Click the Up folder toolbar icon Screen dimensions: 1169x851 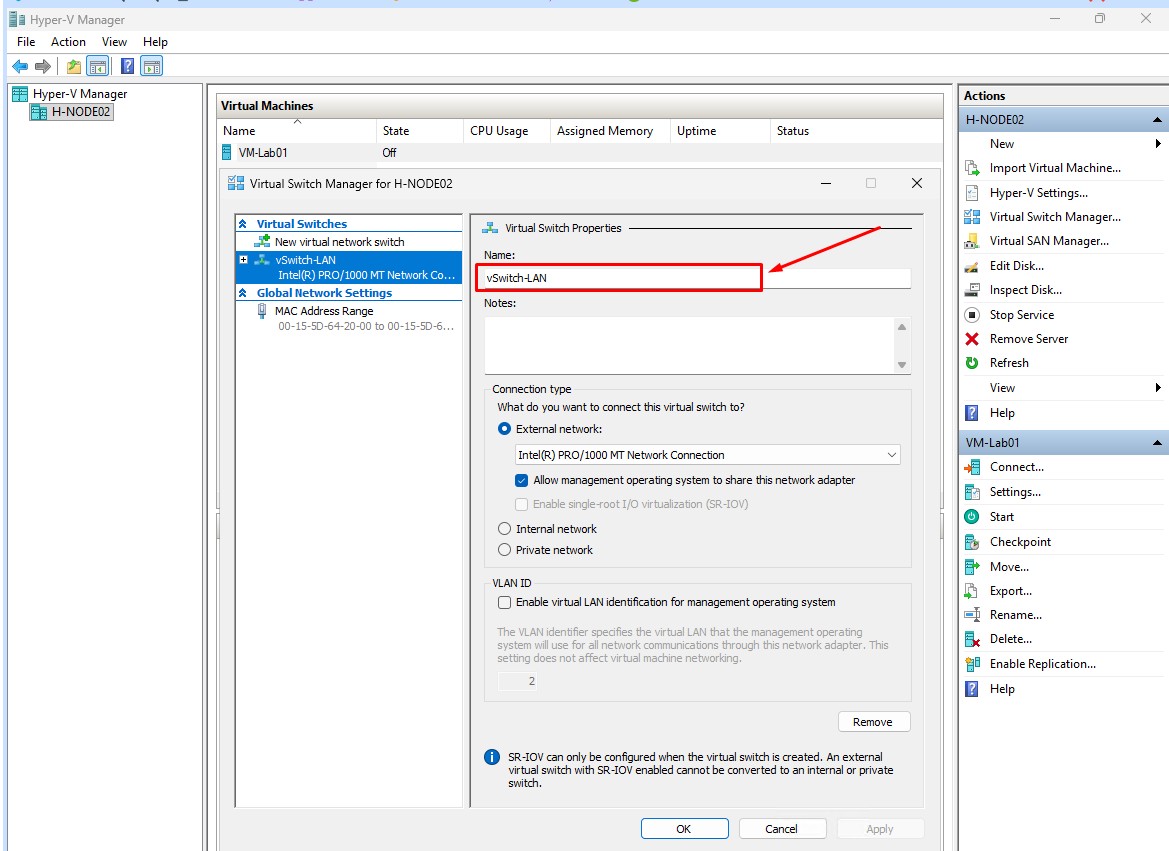point(73,66)
